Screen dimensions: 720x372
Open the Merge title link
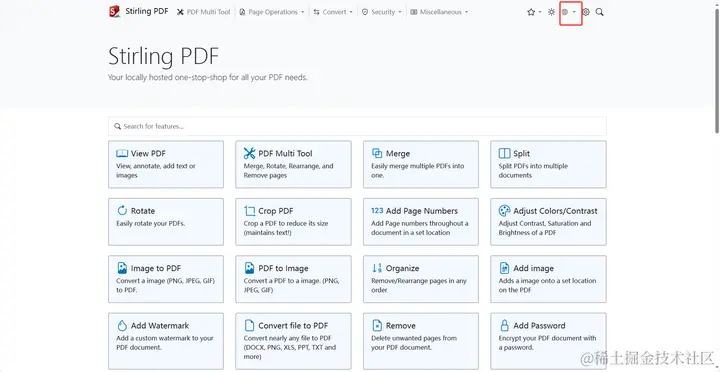coord(398,153)
